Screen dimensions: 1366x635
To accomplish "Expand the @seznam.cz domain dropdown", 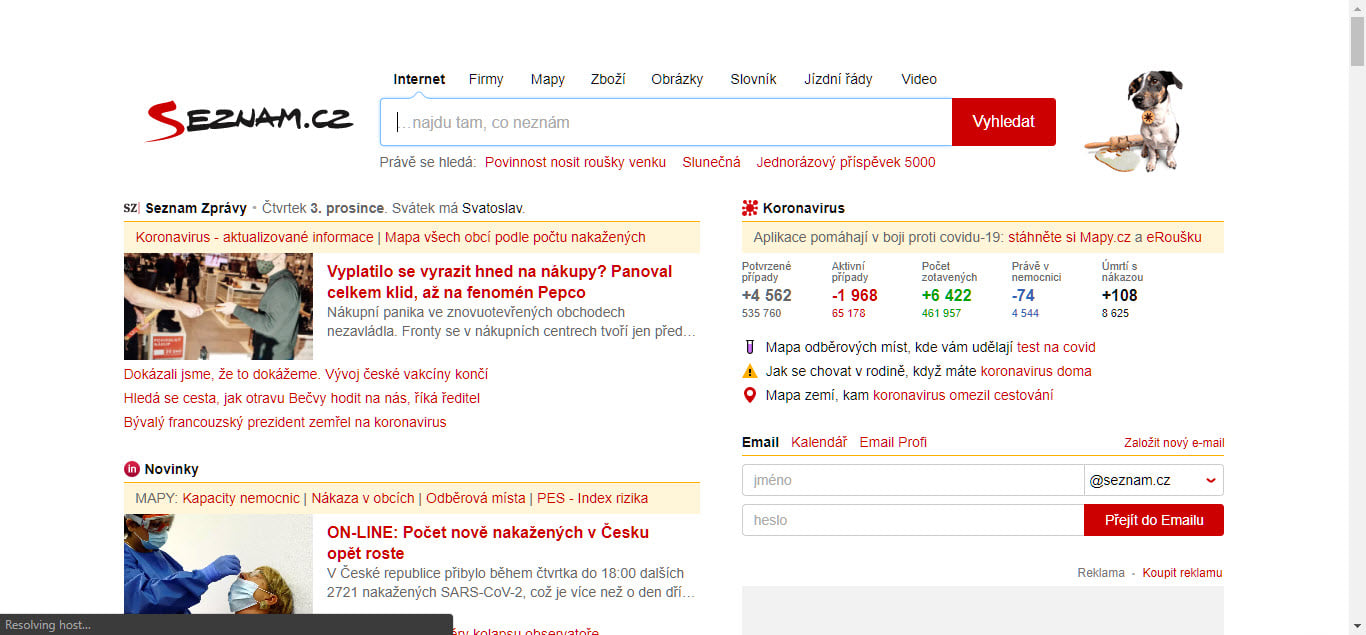I will coord(1154,480).
